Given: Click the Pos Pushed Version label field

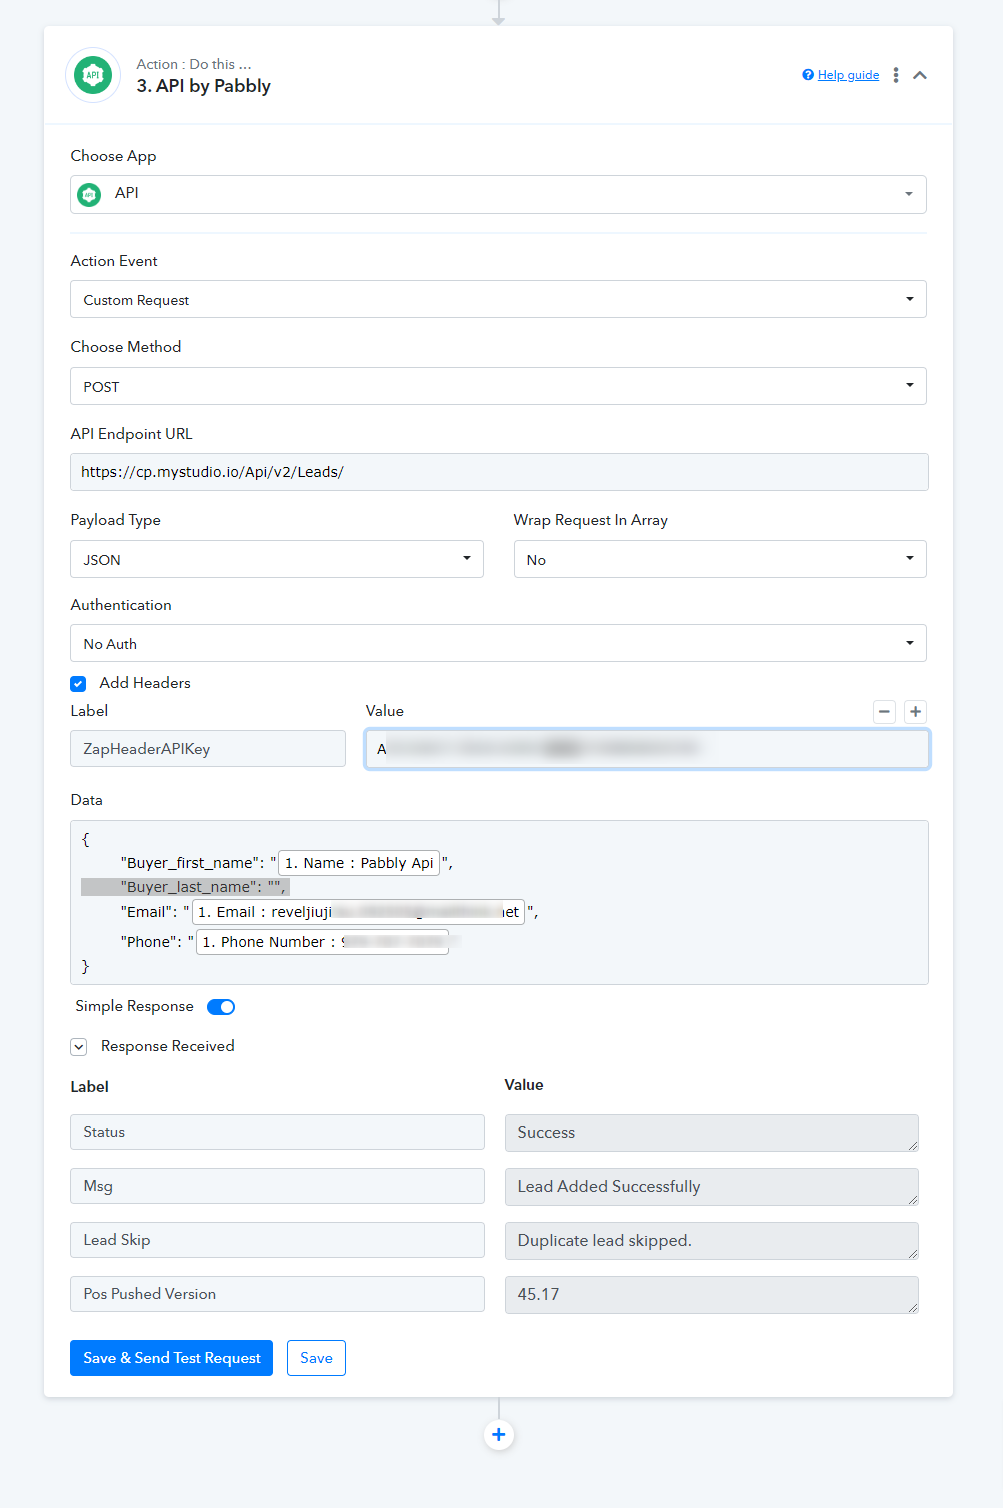Looking at the screenshot, I should point(277,1294).
